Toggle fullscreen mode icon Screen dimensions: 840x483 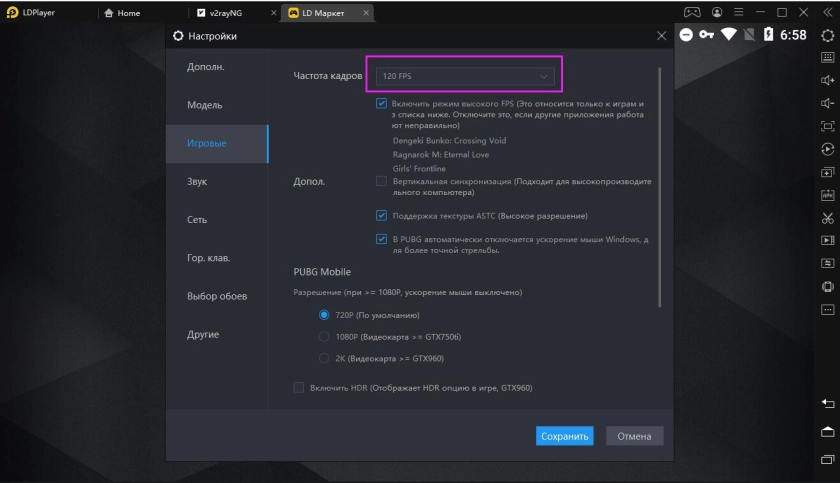(x=828, y=126)
